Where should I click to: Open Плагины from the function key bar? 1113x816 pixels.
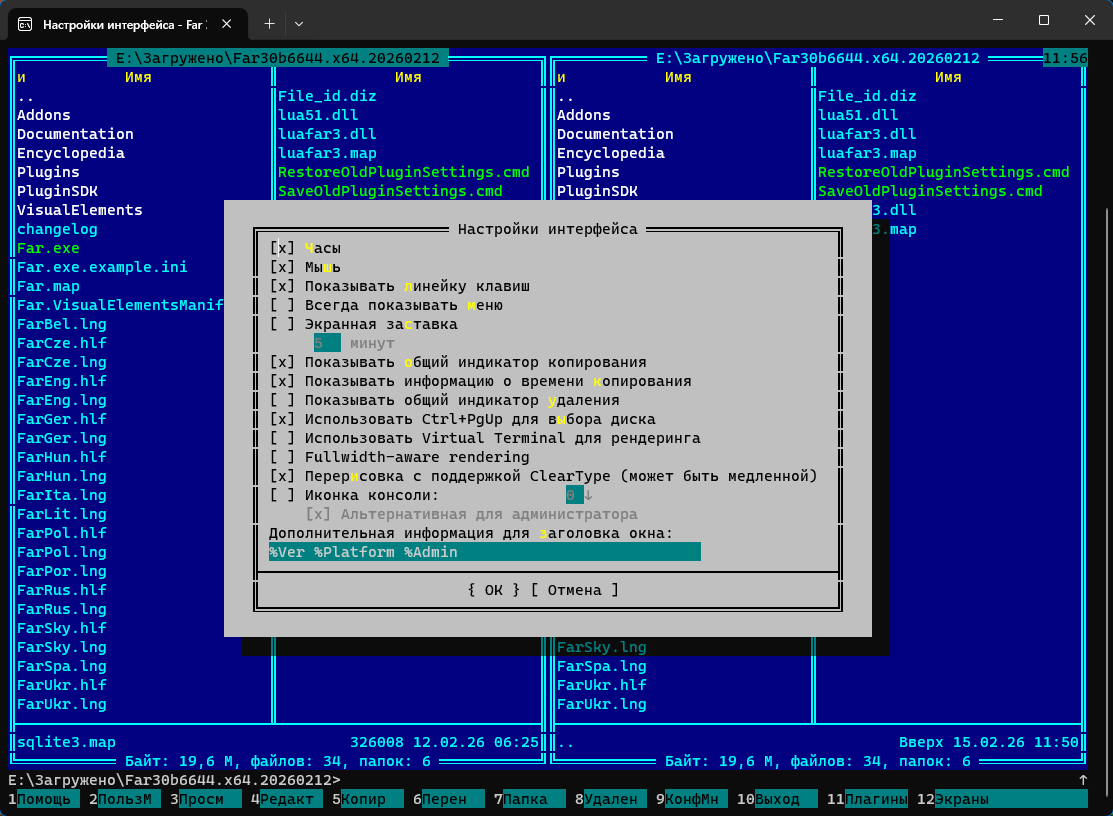[x=875, y=799]
